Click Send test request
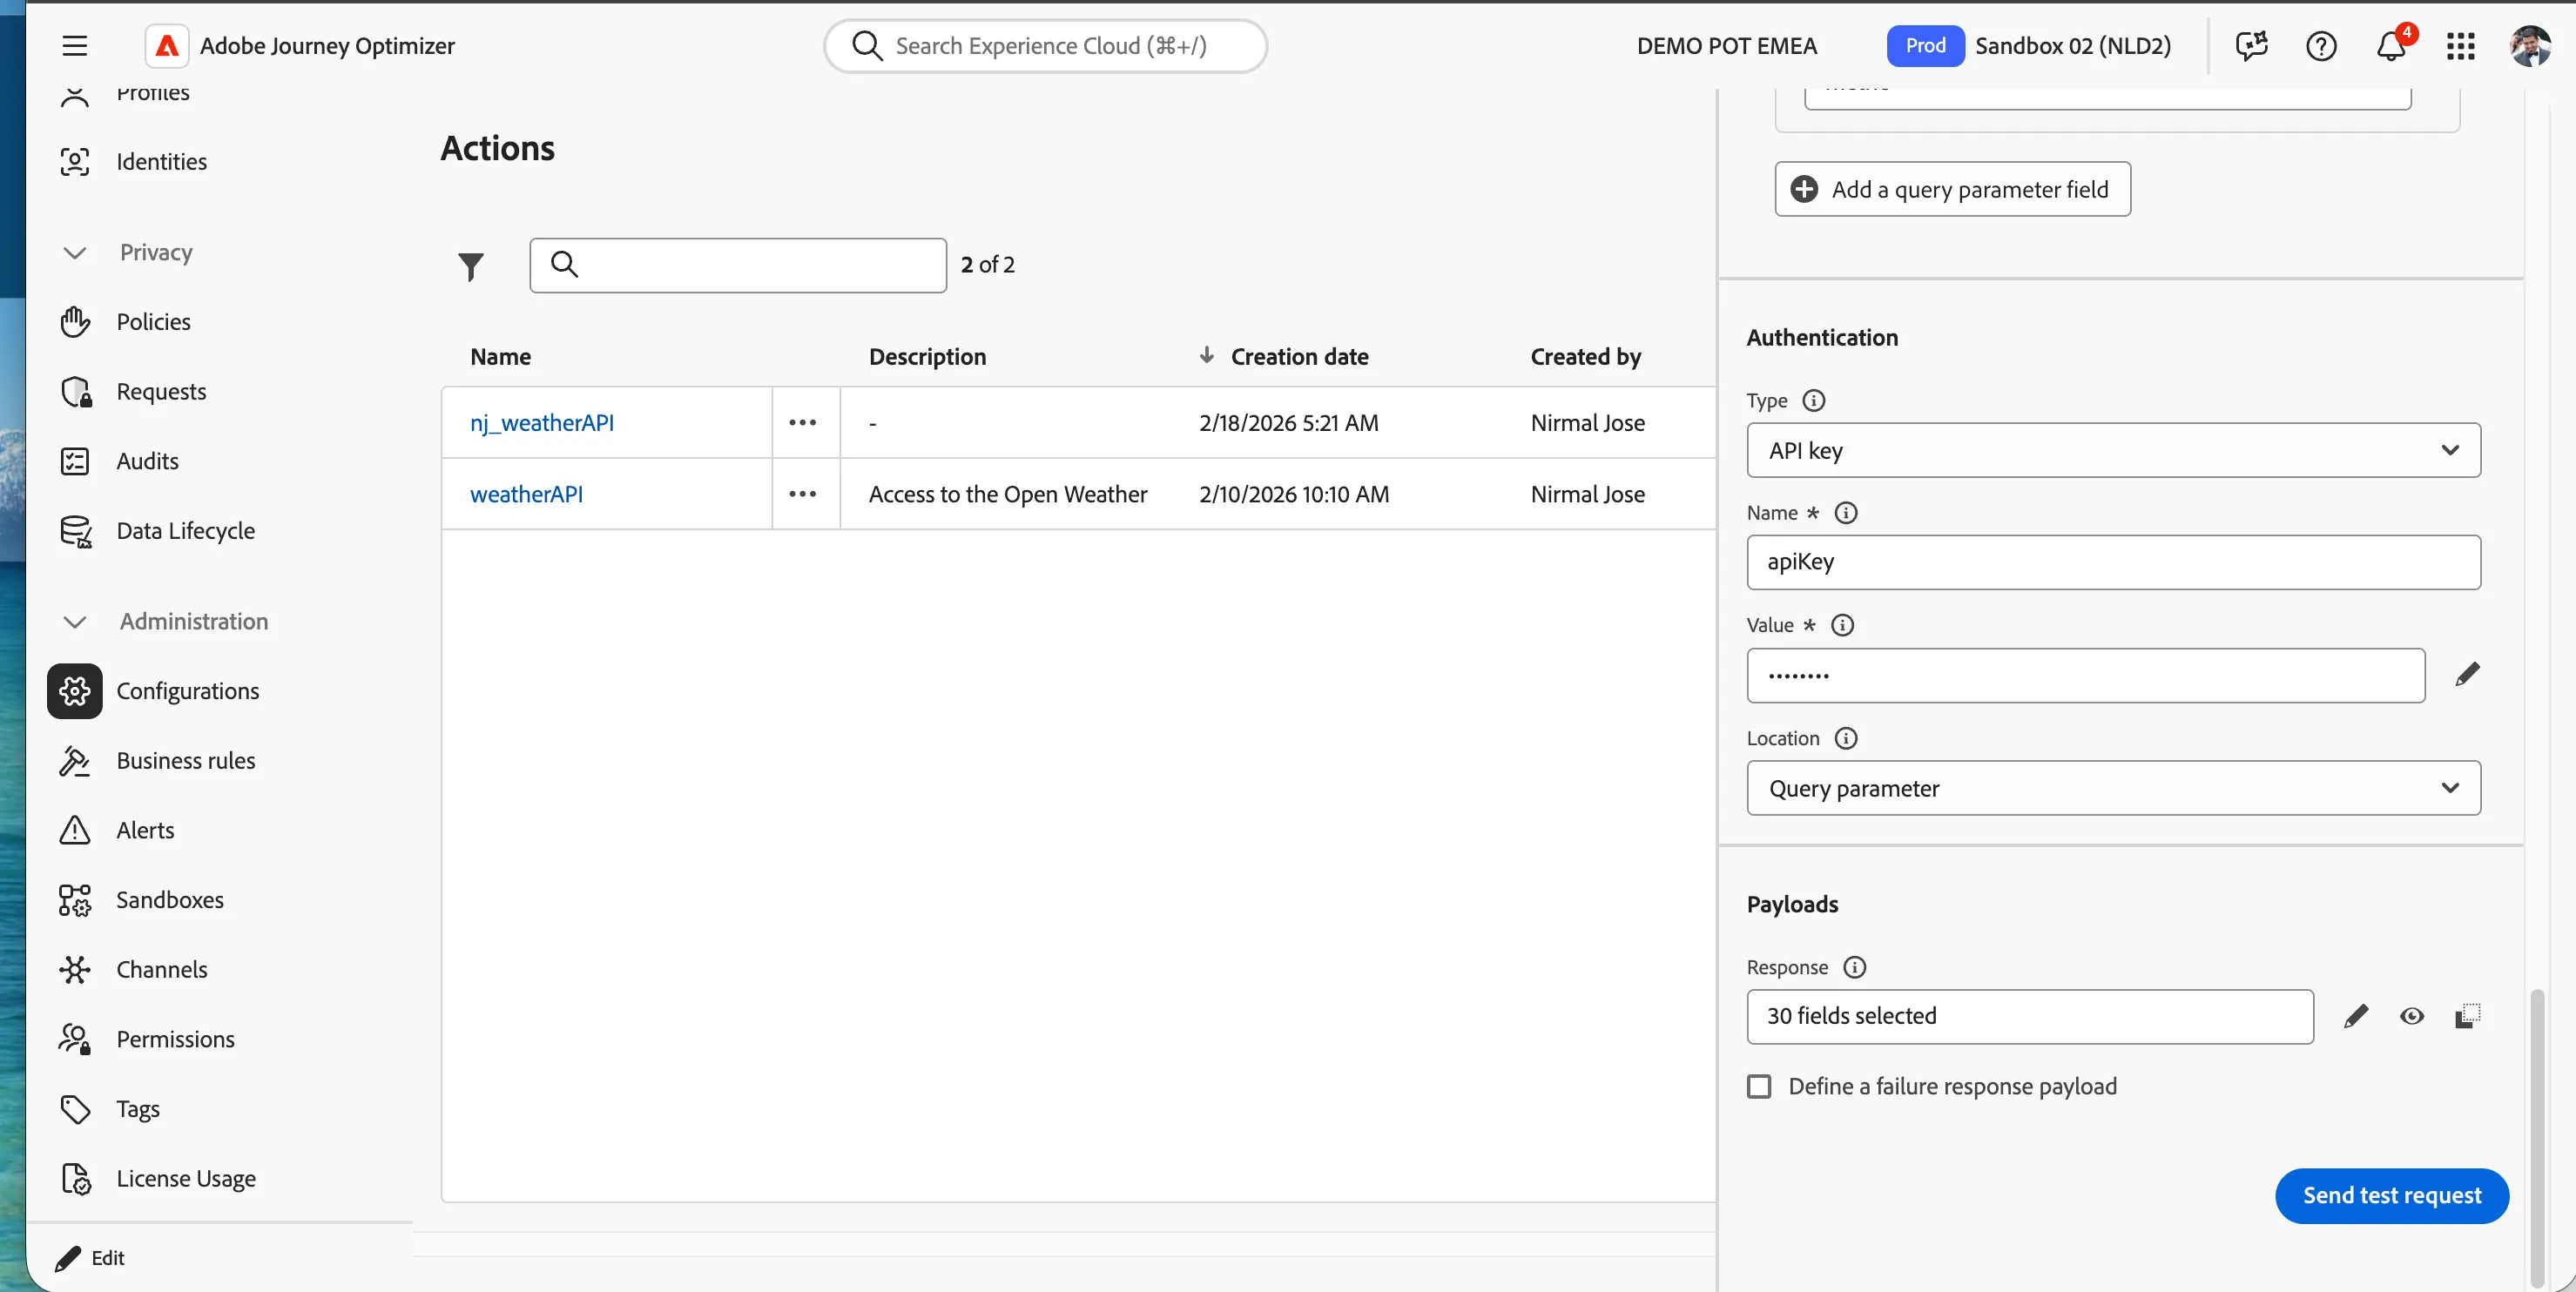This screenshot has width=2576, height=1292. coord(2391,1197)
